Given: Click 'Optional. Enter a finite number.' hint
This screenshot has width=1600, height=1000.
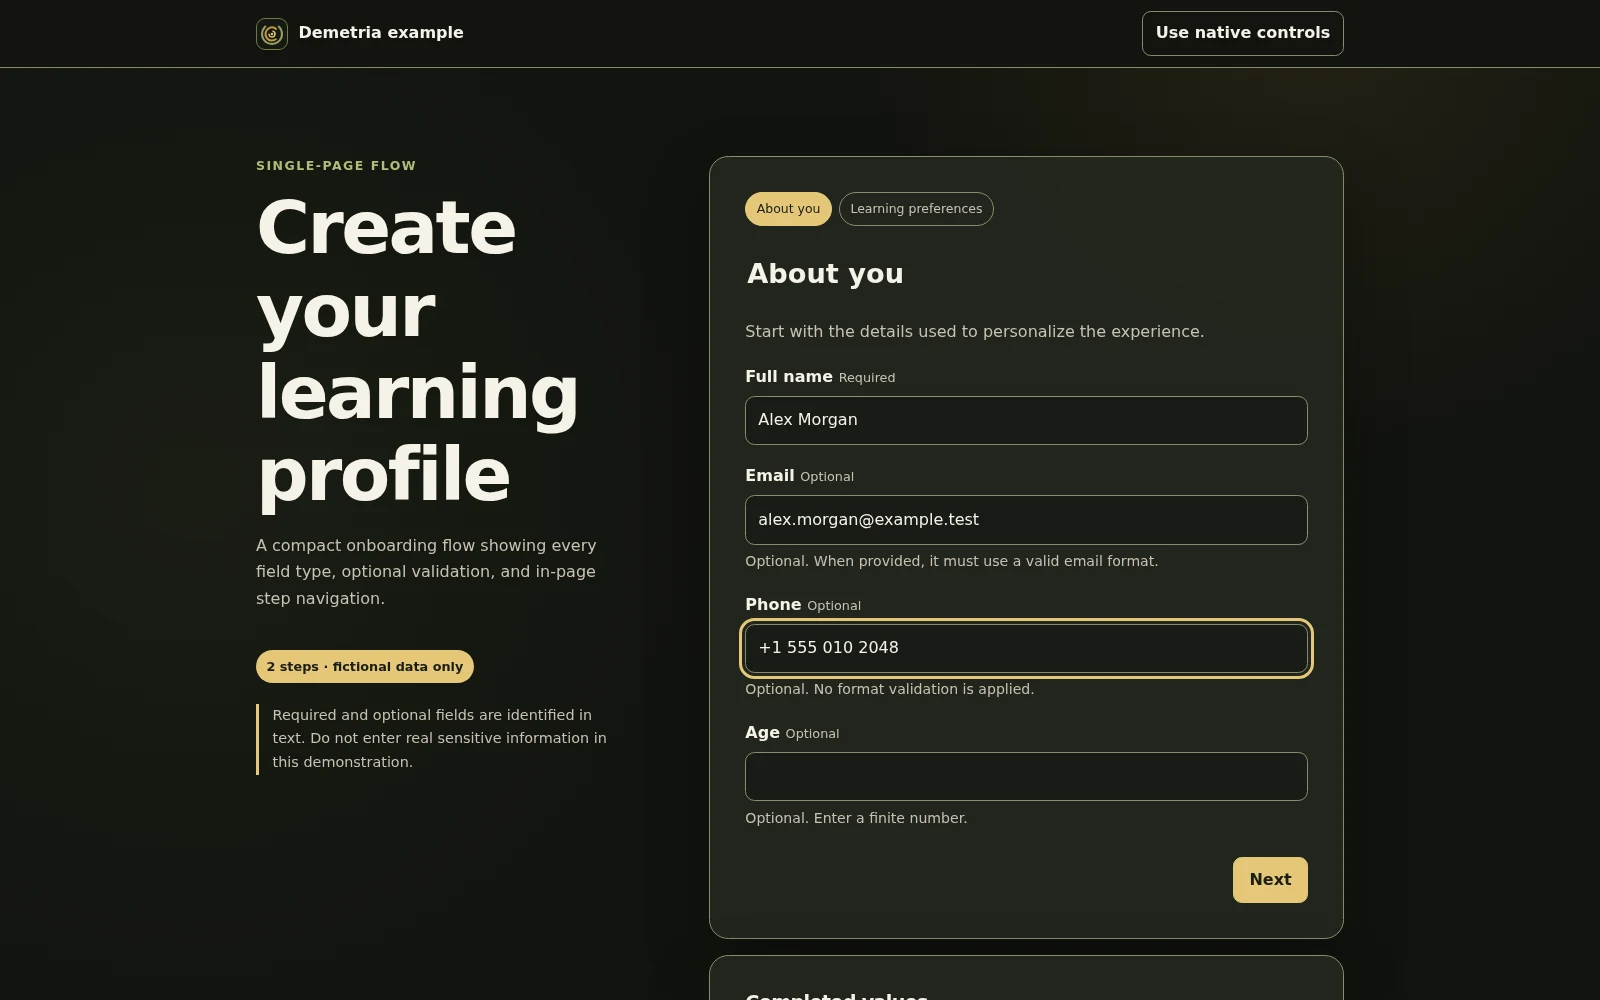Looking at the screenshot, I should click(x=856, y=818).
